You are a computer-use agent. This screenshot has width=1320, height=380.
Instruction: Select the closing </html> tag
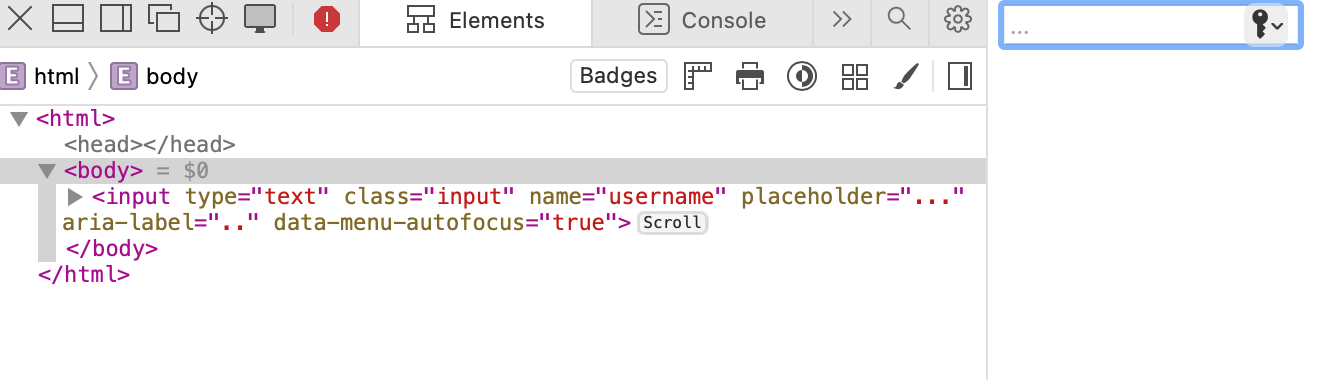84,274
